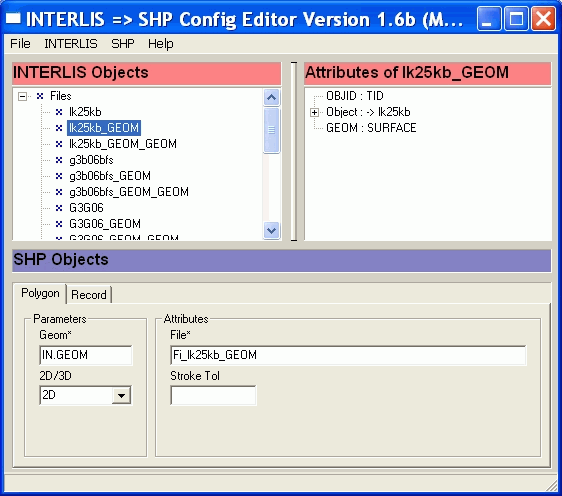The width and height of the screenshot is (562, 496).
Task: Click the icon beside g3b06bfs
Action: pyautogui.click(x=59, y=160)
